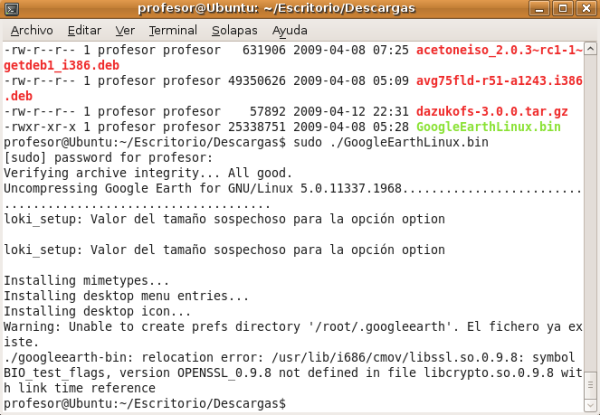Click the scrollbar up arrow
Viewport: 600px width, 415px height.
[x=591, y=48]
